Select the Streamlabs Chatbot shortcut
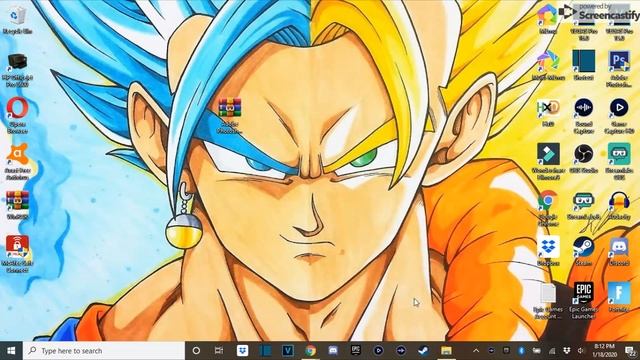The height and width of the screenshot is (360, 640). click(x=584, y=206)
